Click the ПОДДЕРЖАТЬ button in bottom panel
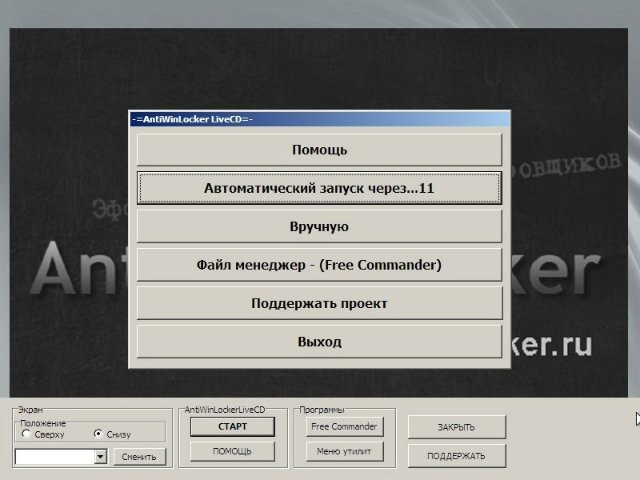 coord(456,456)
